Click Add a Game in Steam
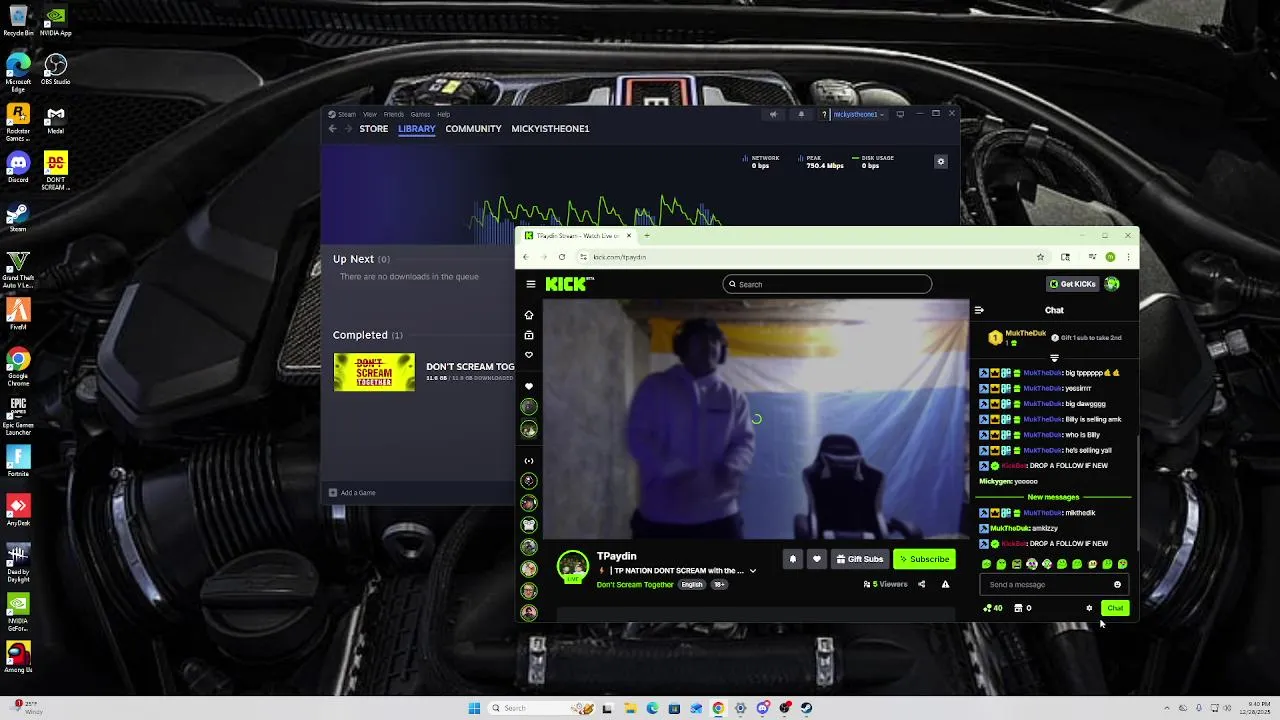This screenshot has height=720, width=1280. tap(352, 492)
